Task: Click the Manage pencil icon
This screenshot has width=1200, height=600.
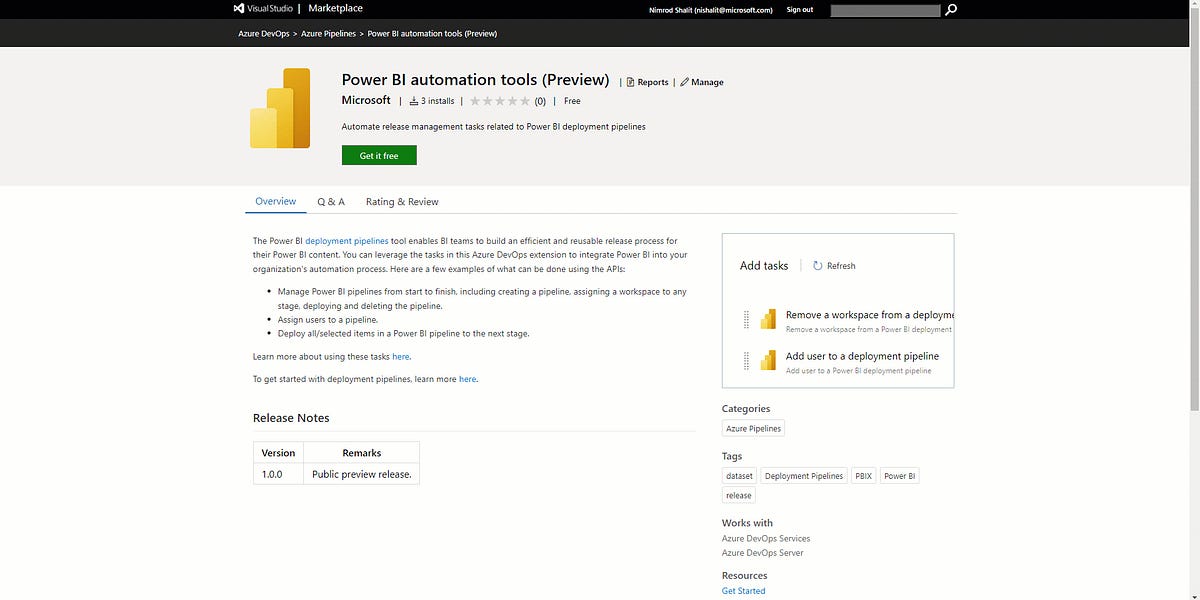Action: coord(685,82)
